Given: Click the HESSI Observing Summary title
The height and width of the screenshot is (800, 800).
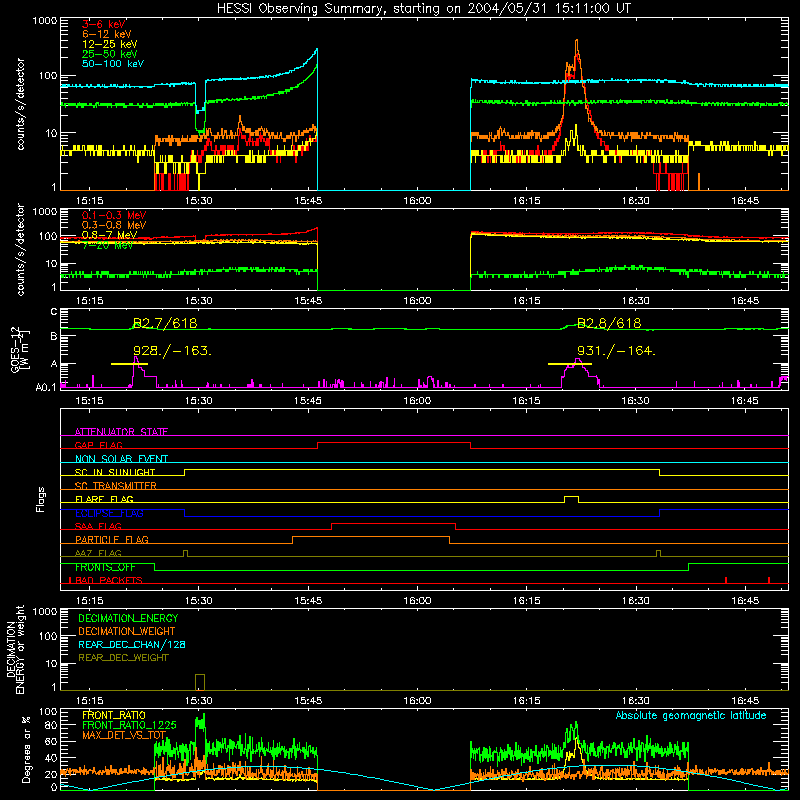Looking at the screenshot, I should pyautogui.click(x=423, y=8).
